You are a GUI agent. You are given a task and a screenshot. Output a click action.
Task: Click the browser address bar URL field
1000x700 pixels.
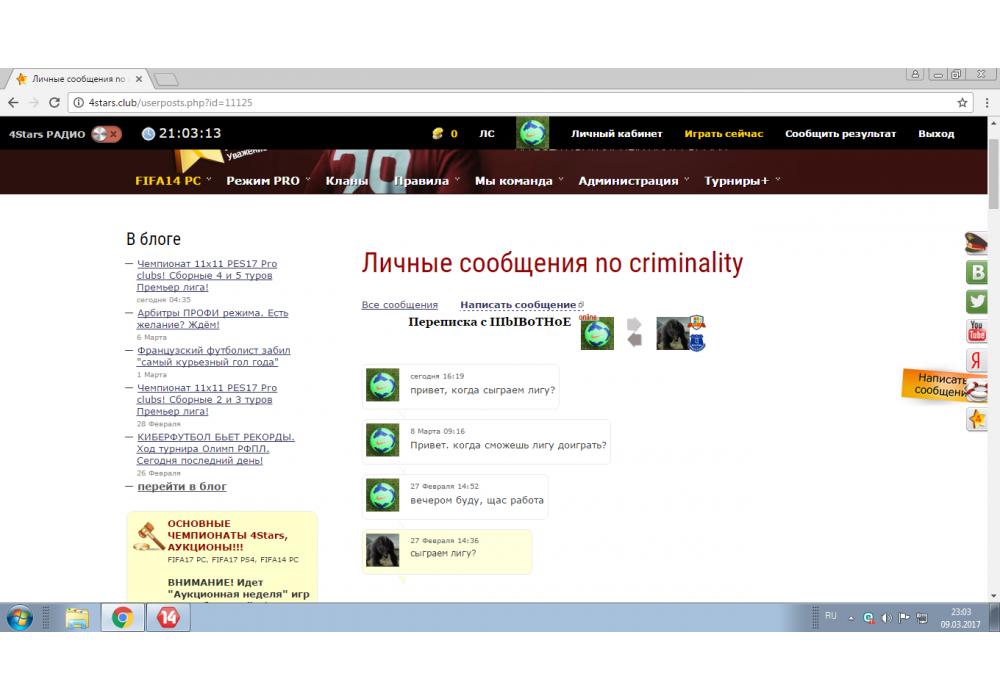[x=500, y=103]
